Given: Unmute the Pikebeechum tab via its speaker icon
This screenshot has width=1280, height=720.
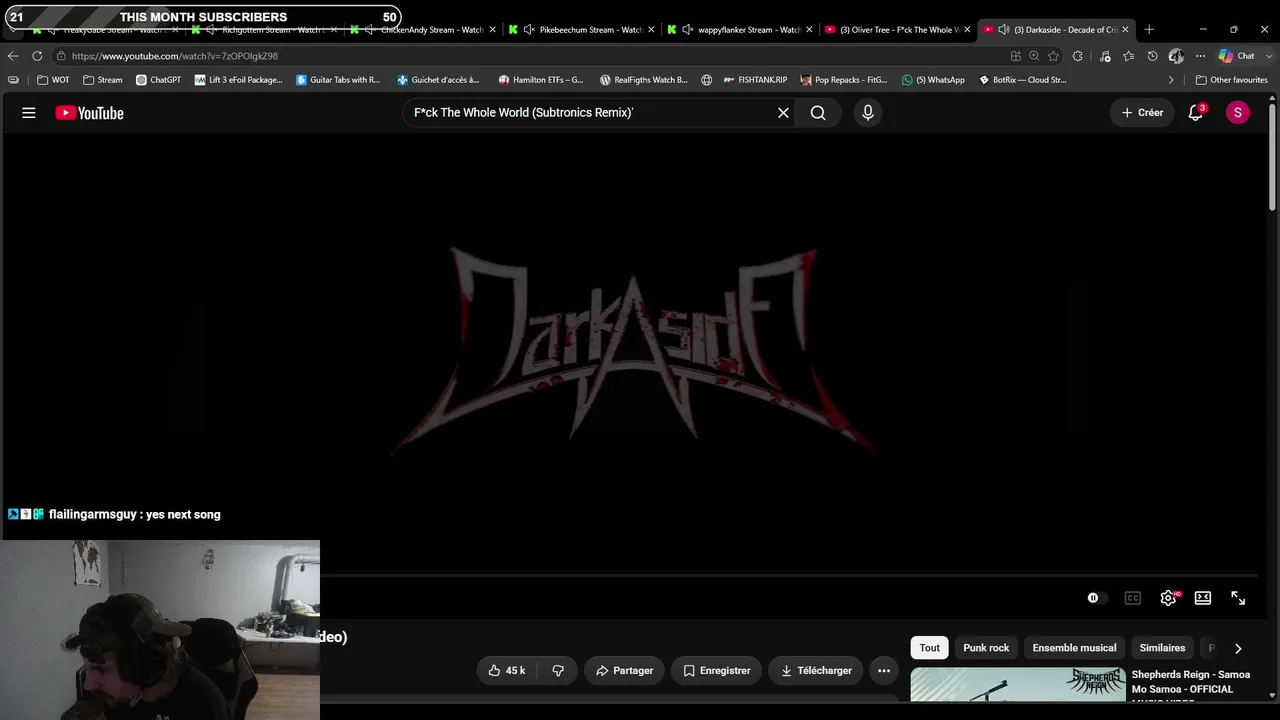Looking at the screenshot, I should [529, 30].
